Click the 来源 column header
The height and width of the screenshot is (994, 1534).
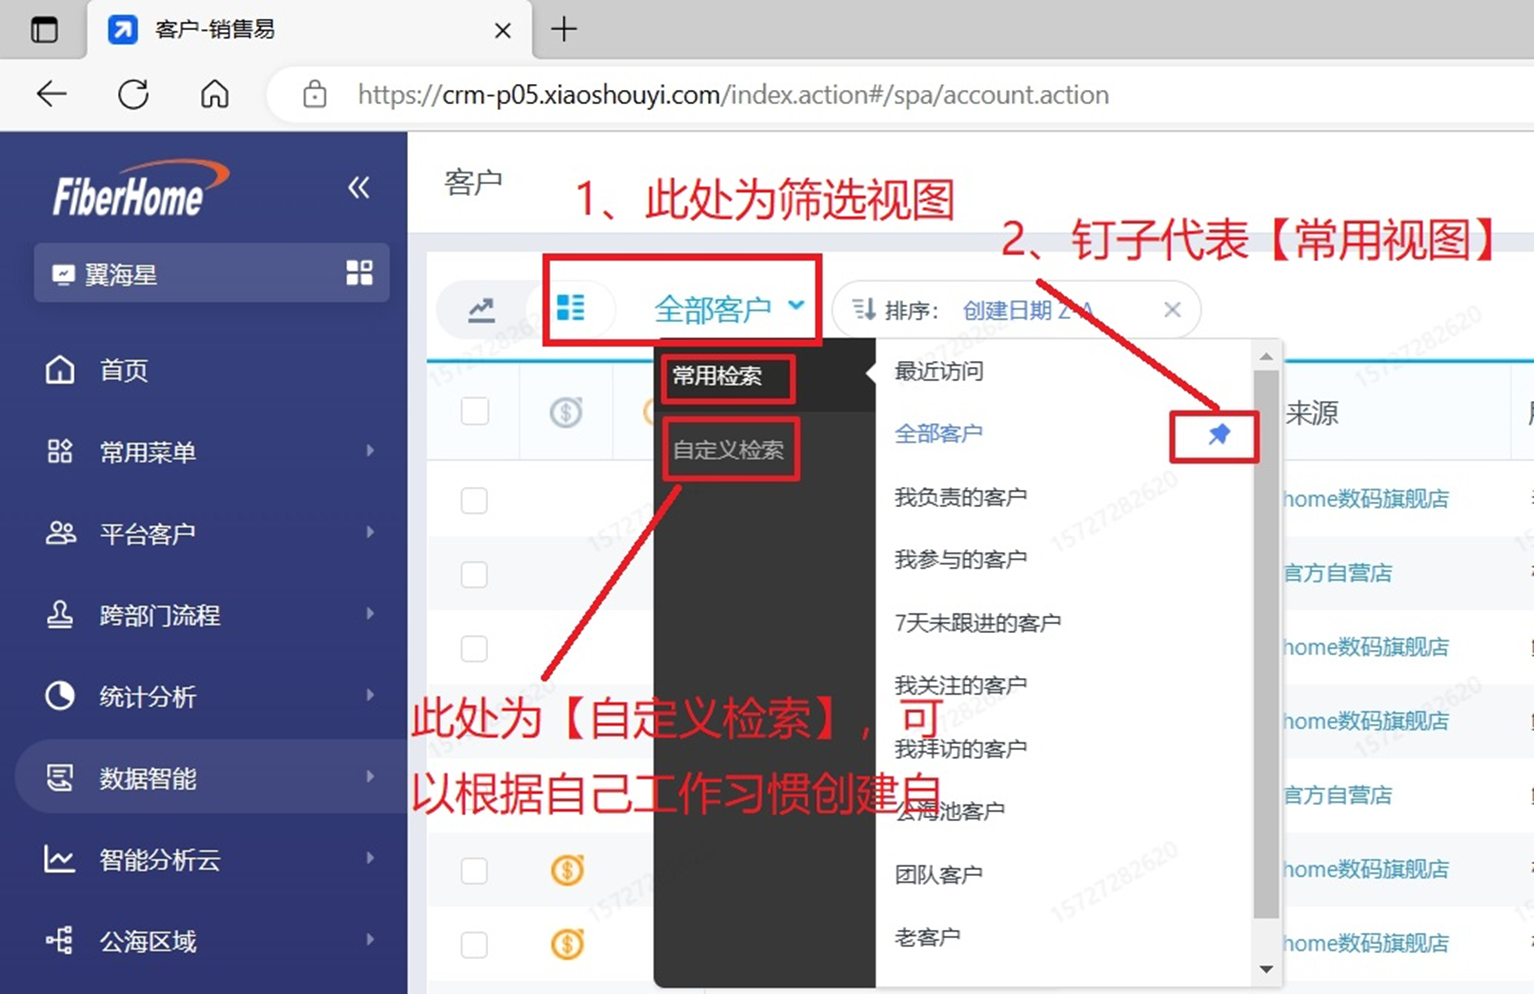pyautogui.click(x=1312, y=413)
